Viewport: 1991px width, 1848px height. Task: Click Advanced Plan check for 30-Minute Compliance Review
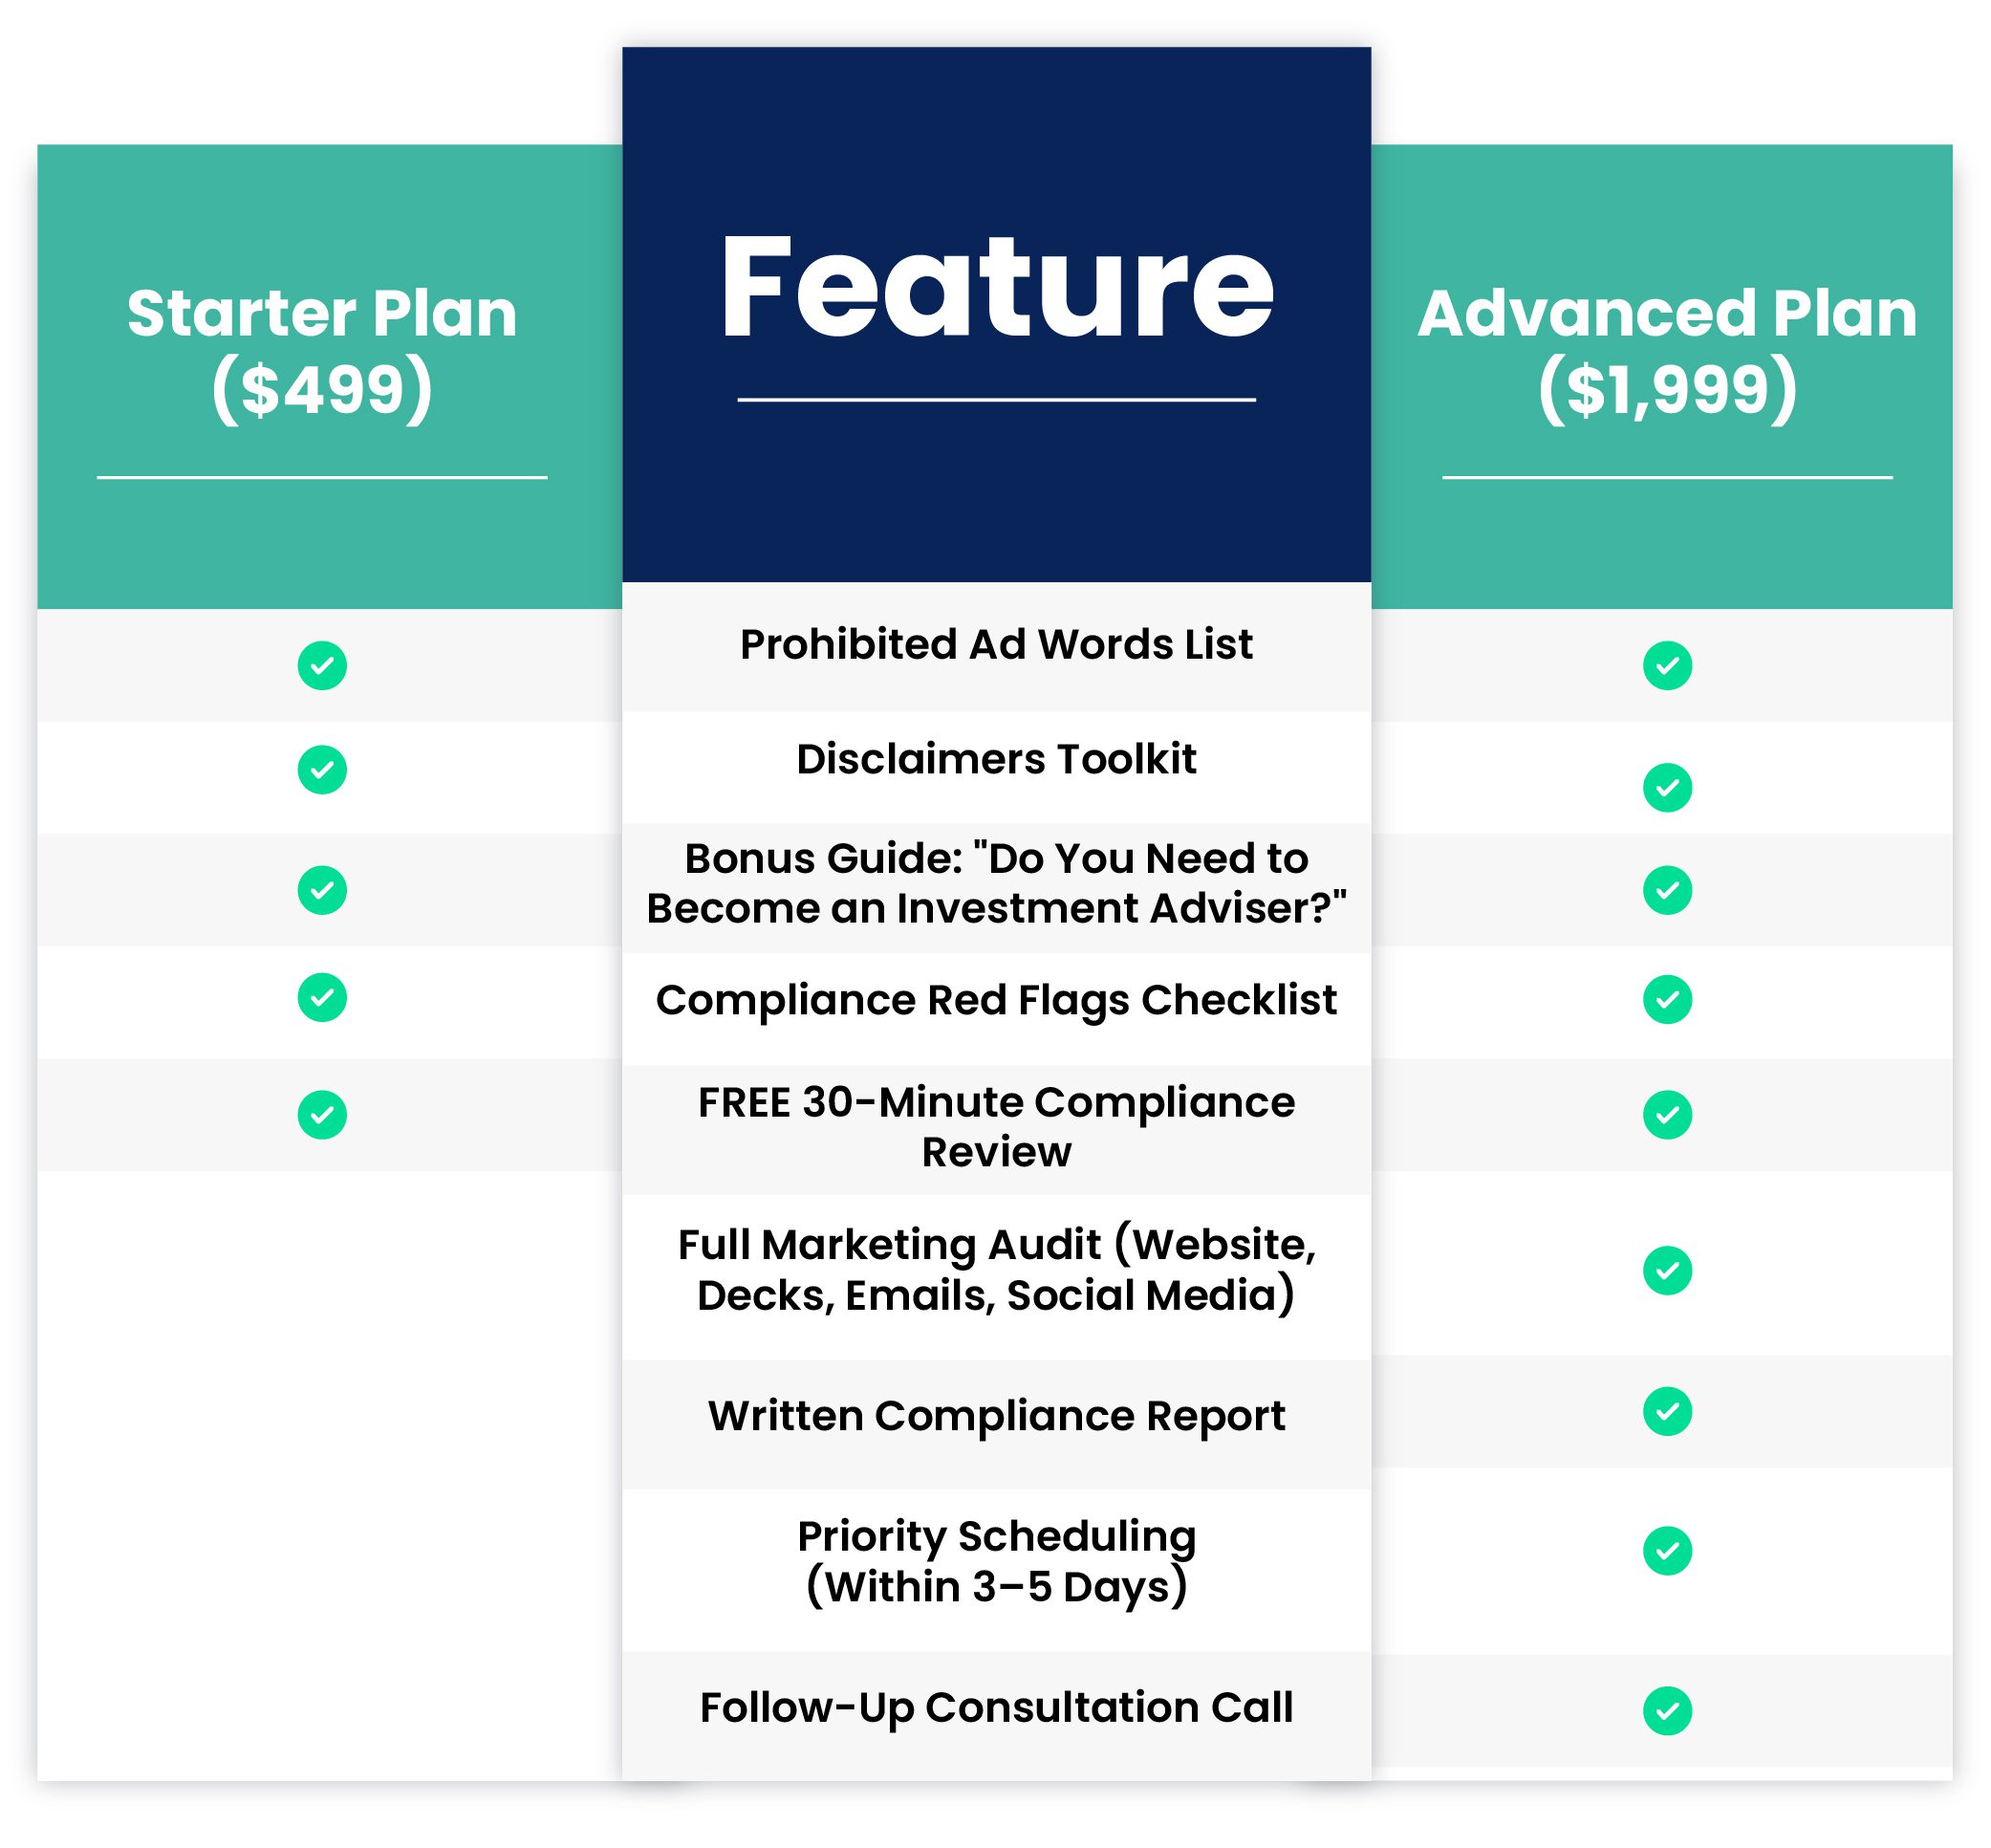tap(1666, 1114)
